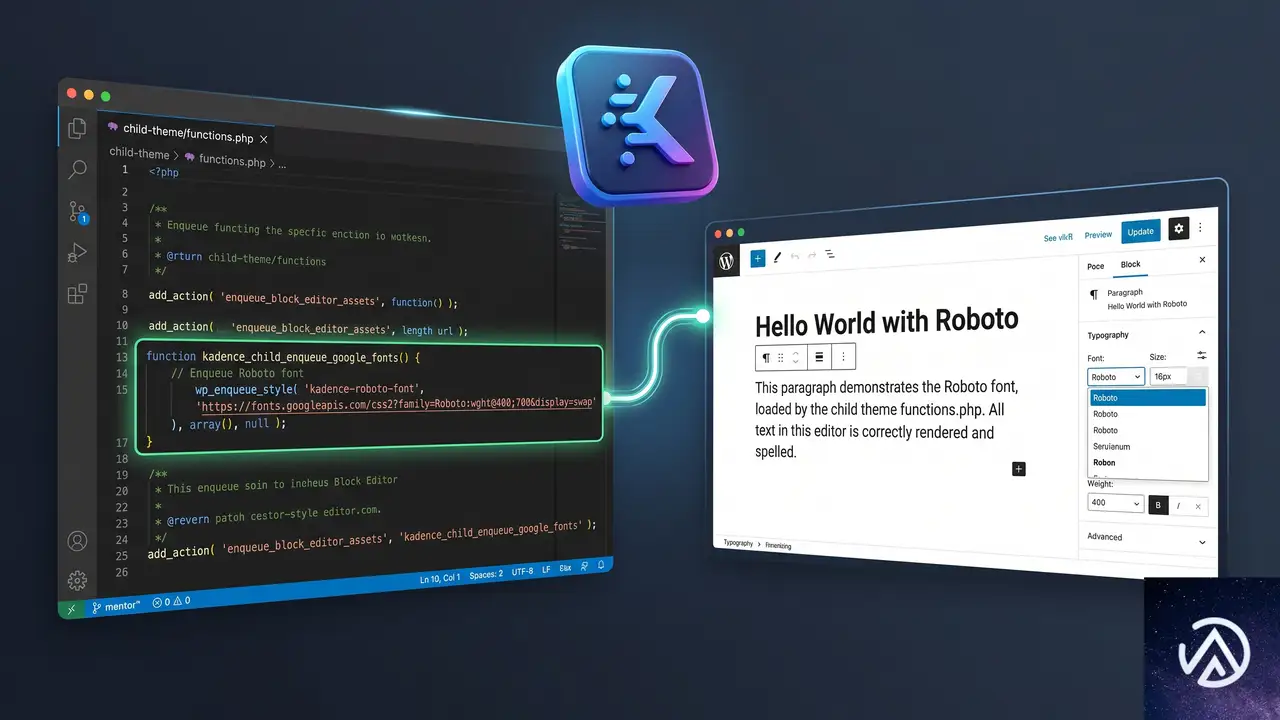Click the See vlkR link
1280x720 pixels.
pos(1058,238)
